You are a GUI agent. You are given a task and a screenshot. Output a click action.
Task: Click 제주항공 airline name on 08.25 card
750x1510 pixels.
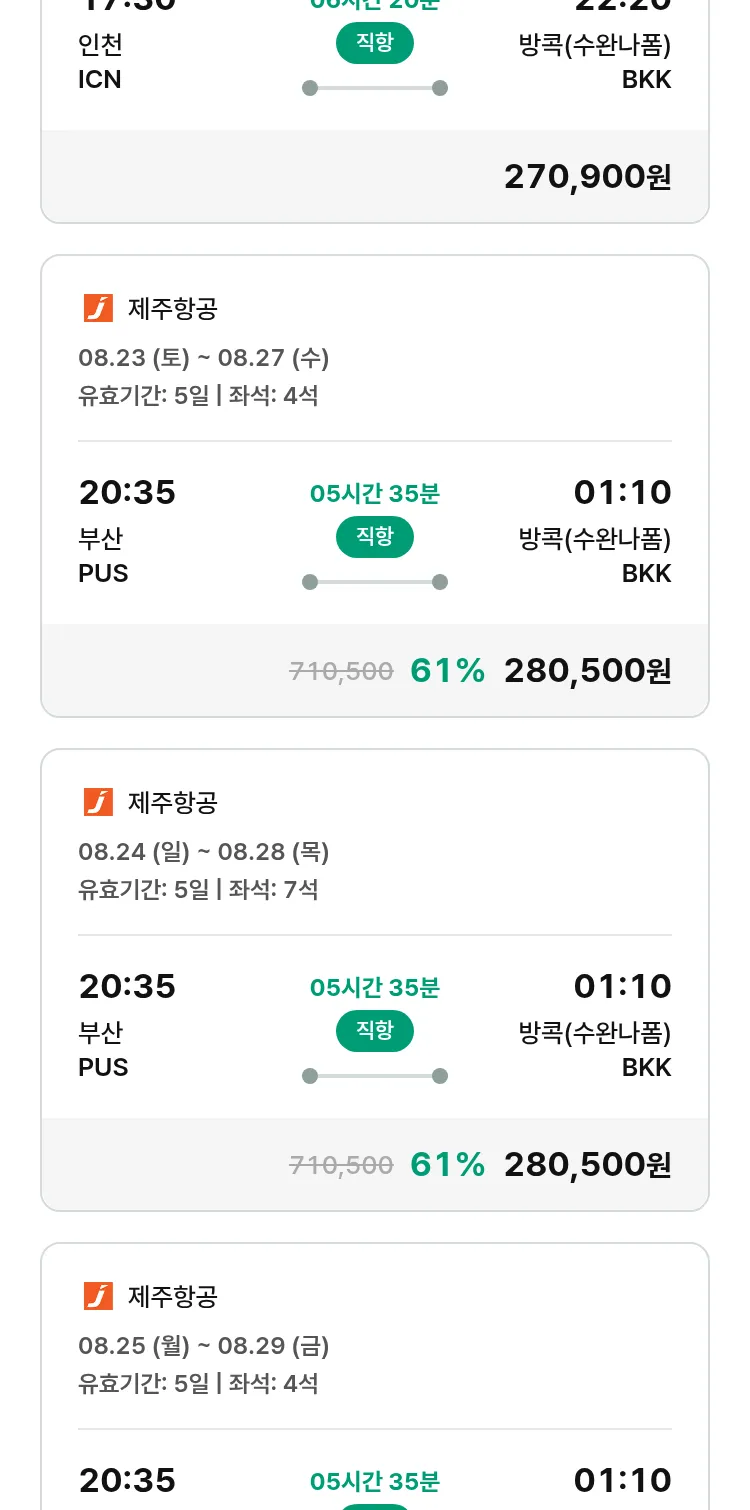click(x=173, y=1296)
